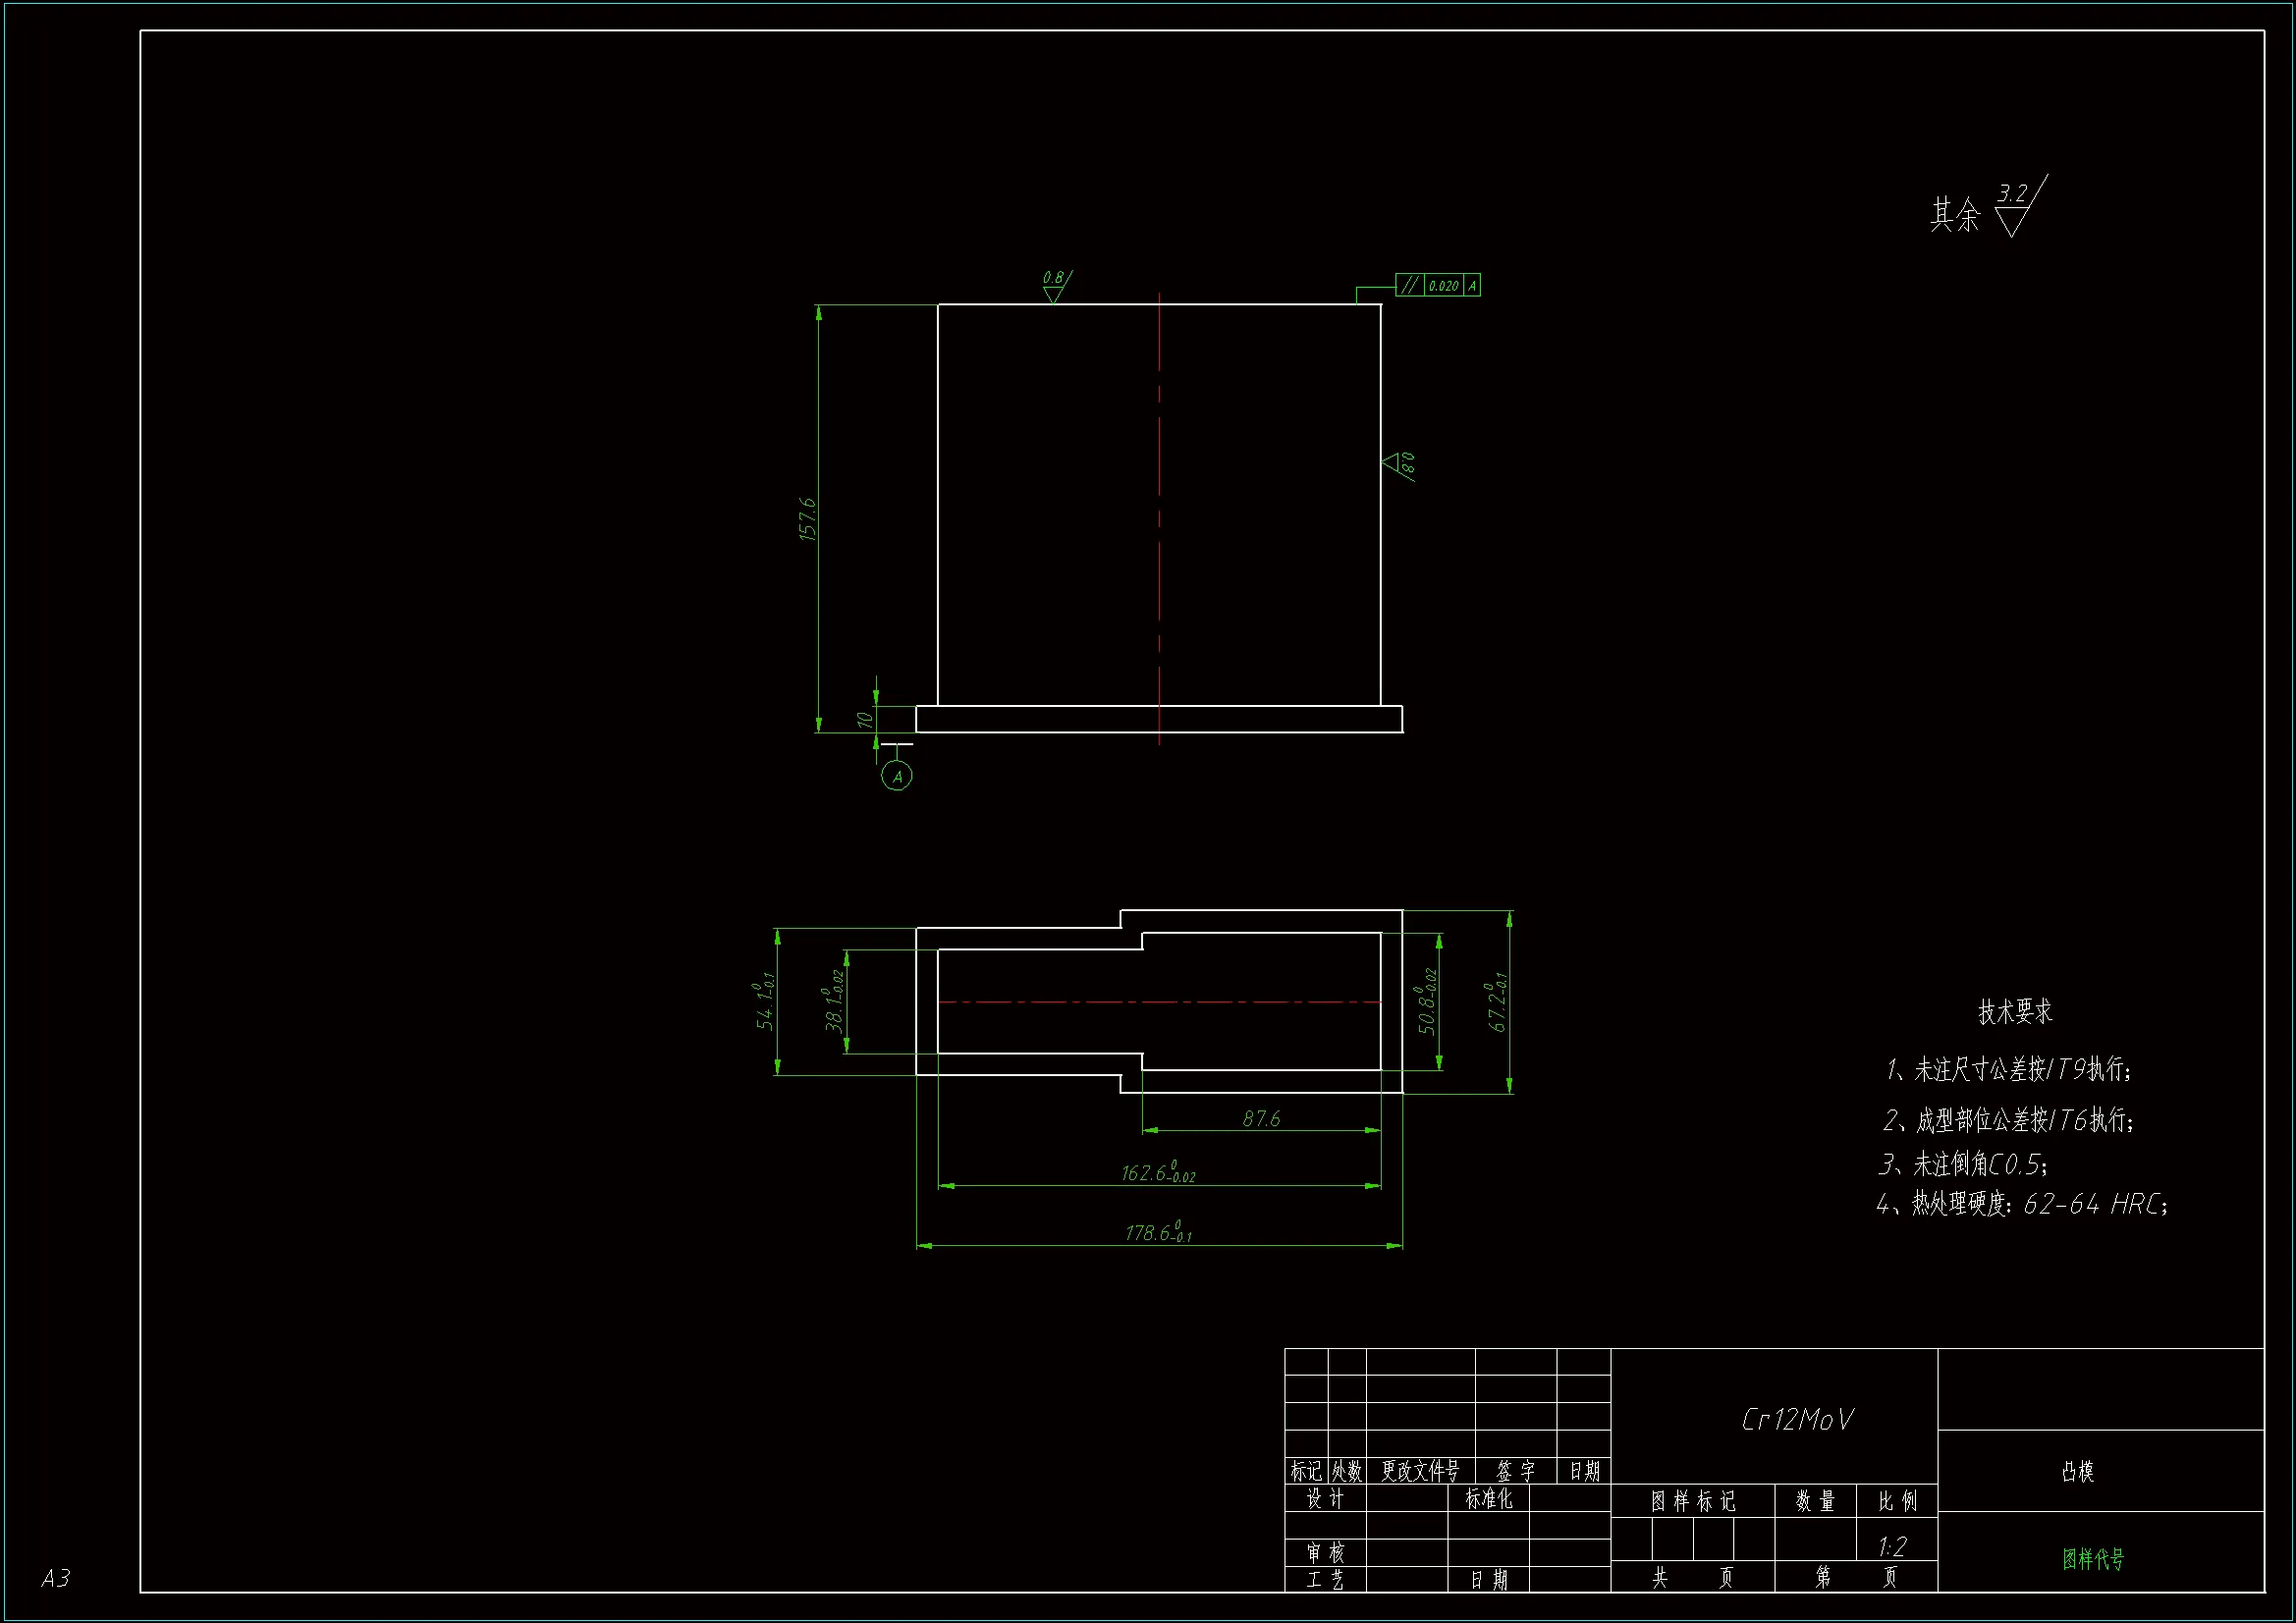The height and width of the screenshot is (1623, 2296).
Task: Select the 87.6 dimension text
Action: 1261,1119
